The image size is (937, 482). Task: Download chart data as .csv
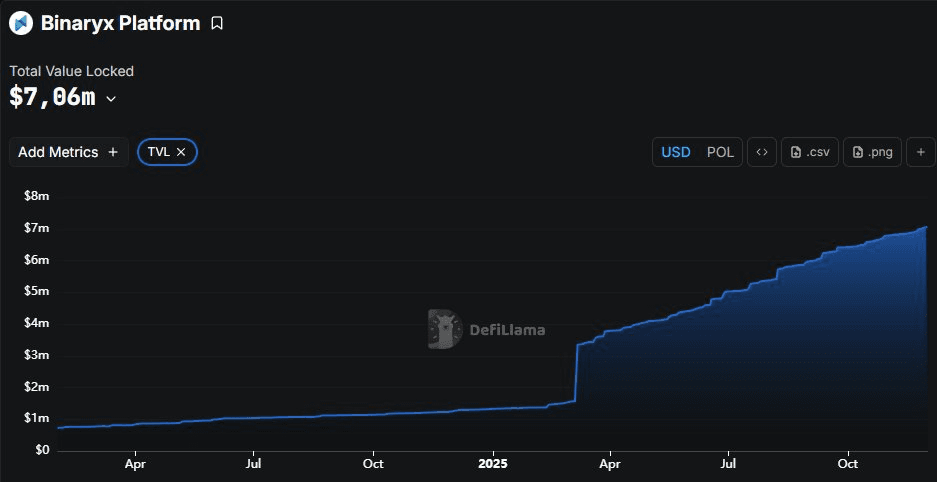(x=810, y=152)
